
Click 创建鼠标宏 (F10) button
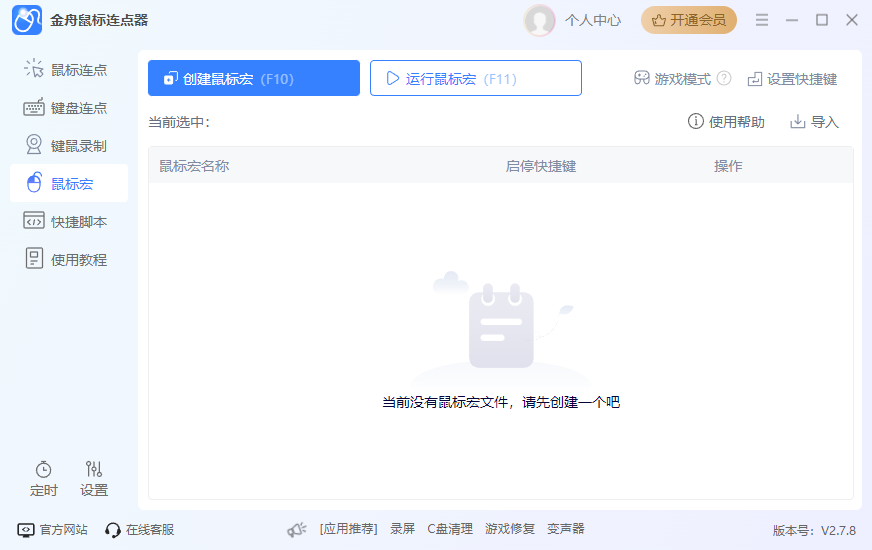click(x=254, y=78)
